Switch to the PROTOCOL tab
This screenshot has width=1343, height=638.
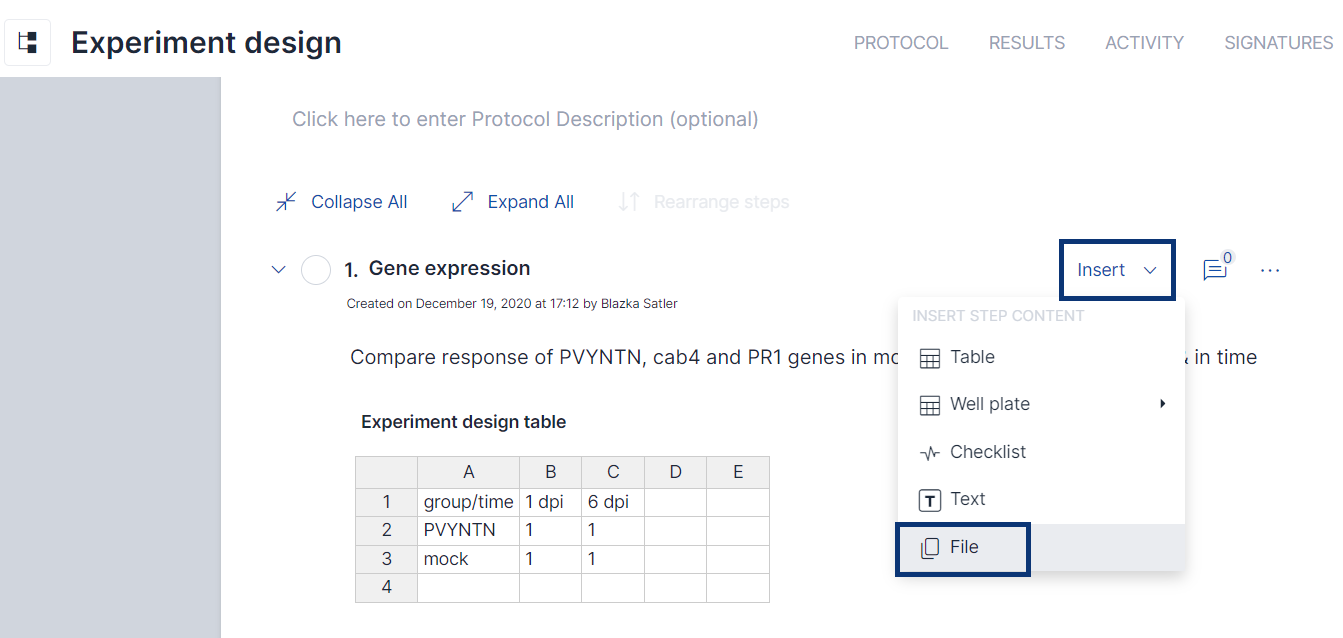(901, 42)
